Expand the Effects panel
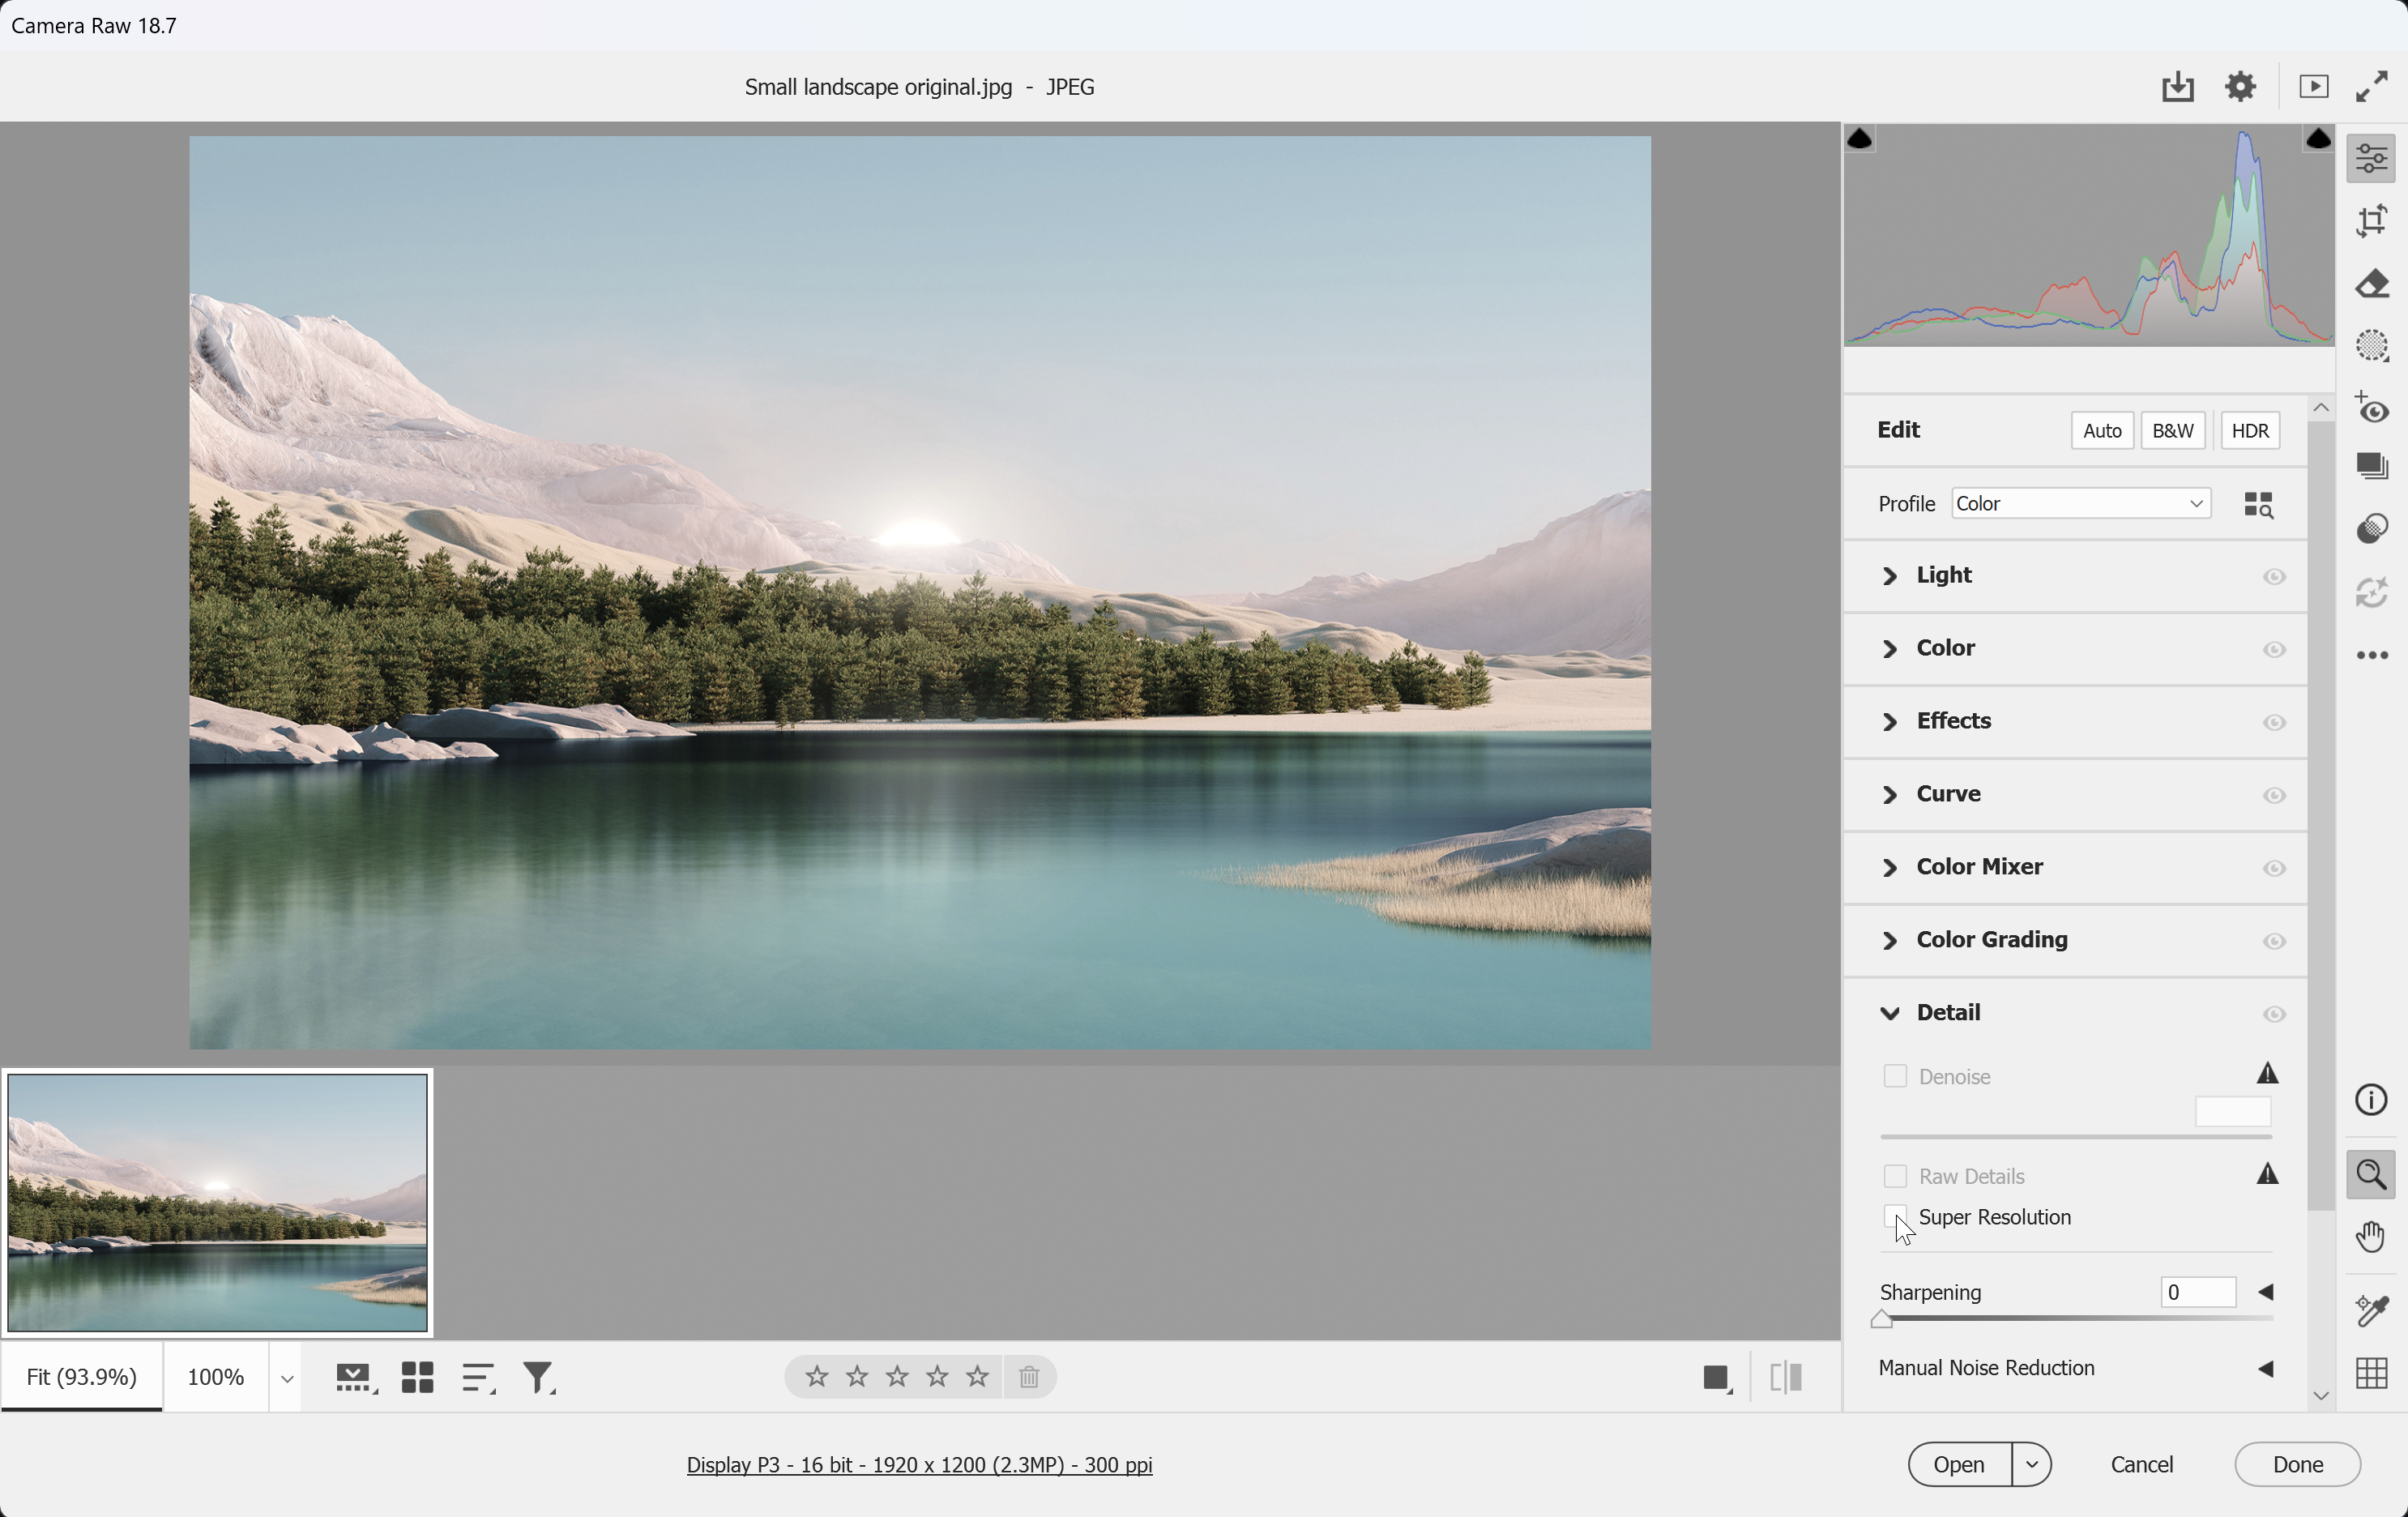Viewport: 2408px width, 1517px height. click(1889, 722)
